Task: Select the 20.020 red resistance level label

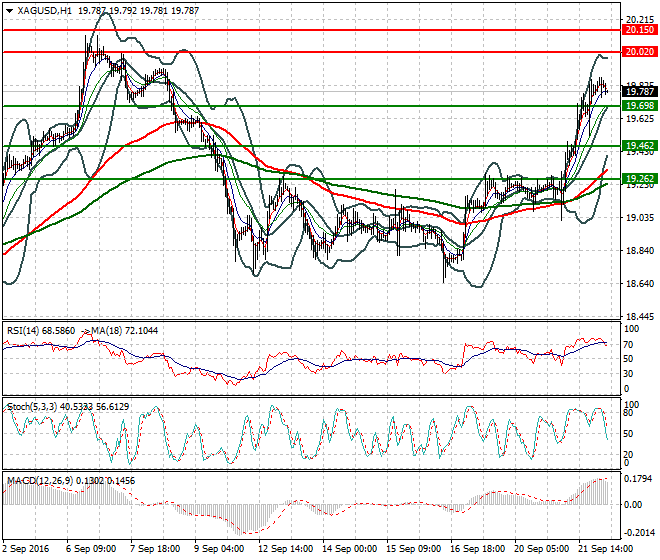Action: [640, 52]
